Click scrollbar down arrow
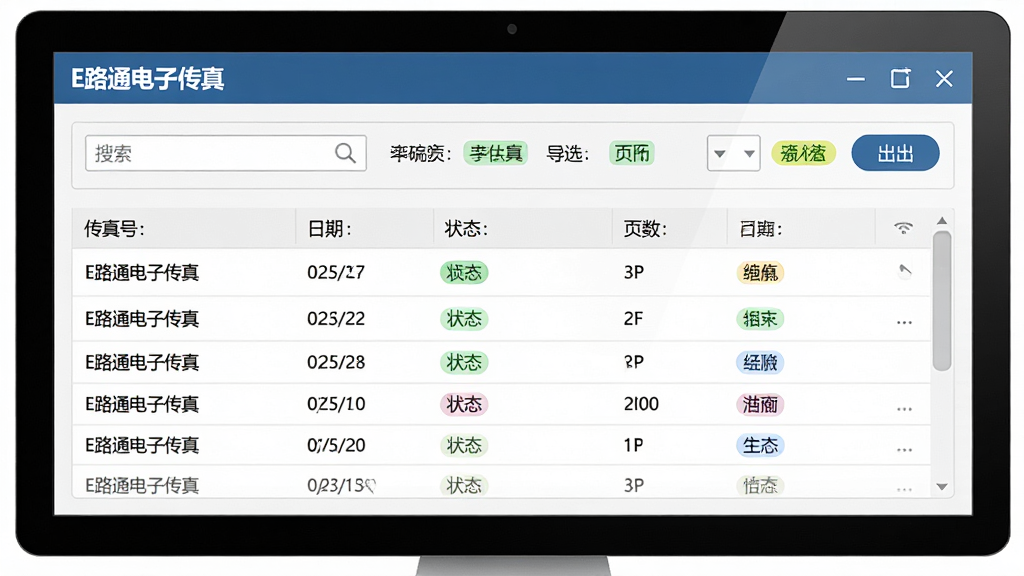1024x576 pixels. [x=942, y=487]
